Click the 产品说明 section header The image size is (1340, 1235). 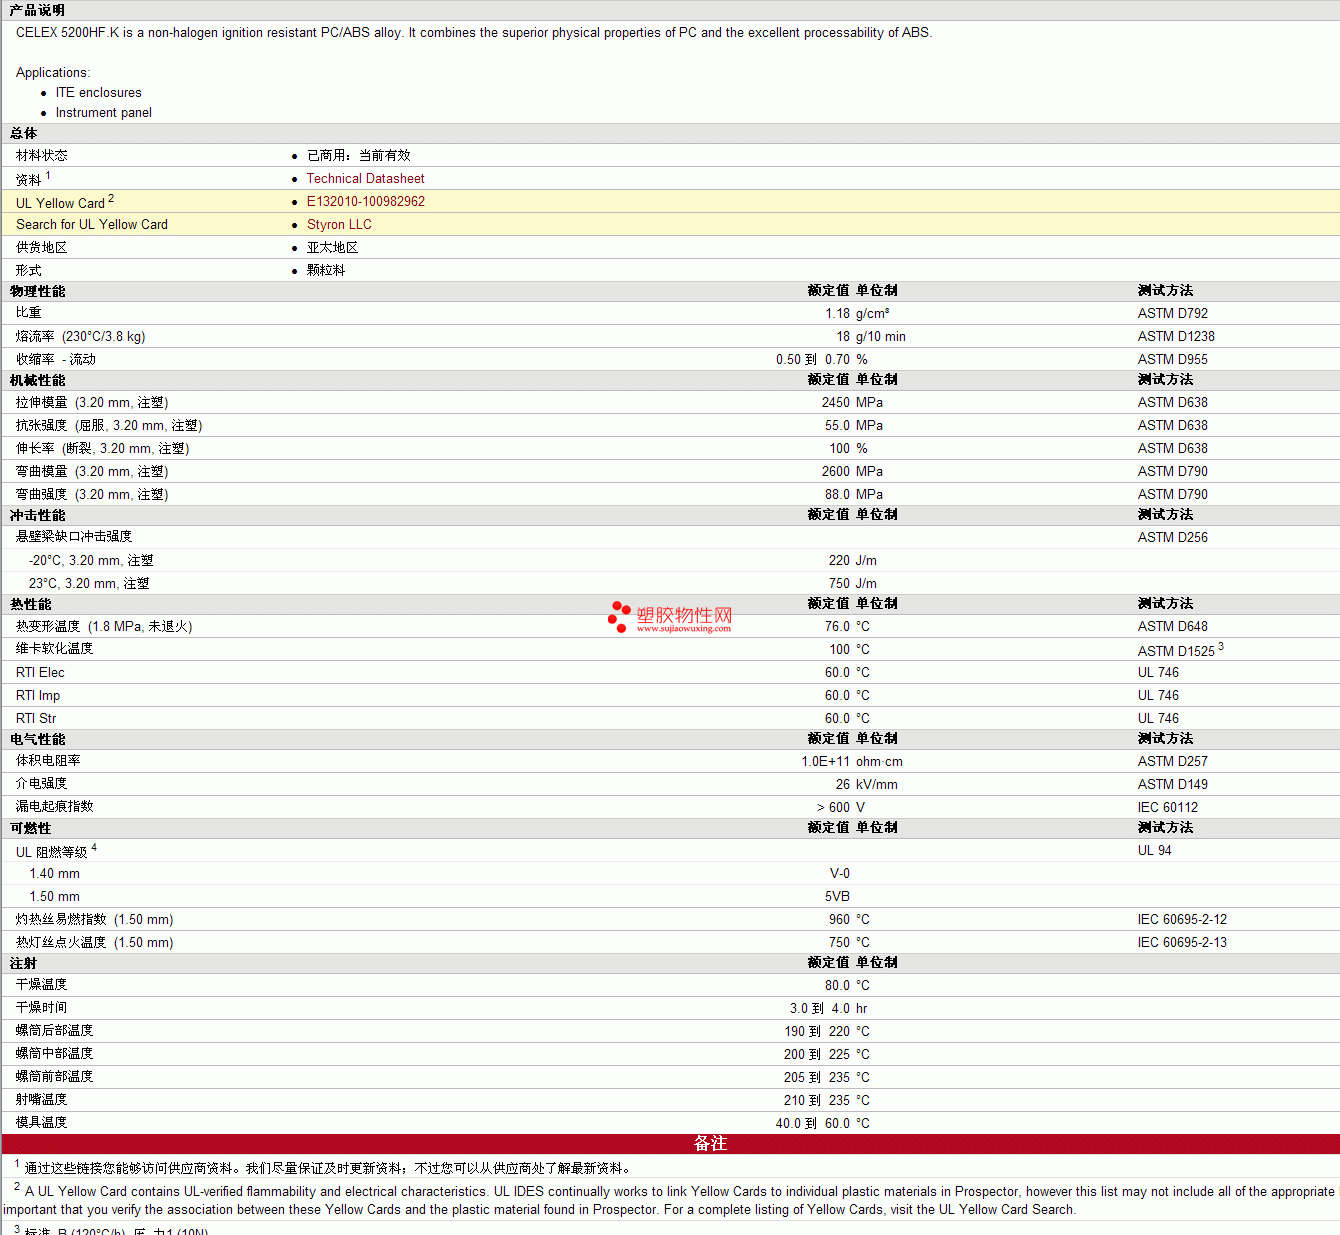point(37,10)
